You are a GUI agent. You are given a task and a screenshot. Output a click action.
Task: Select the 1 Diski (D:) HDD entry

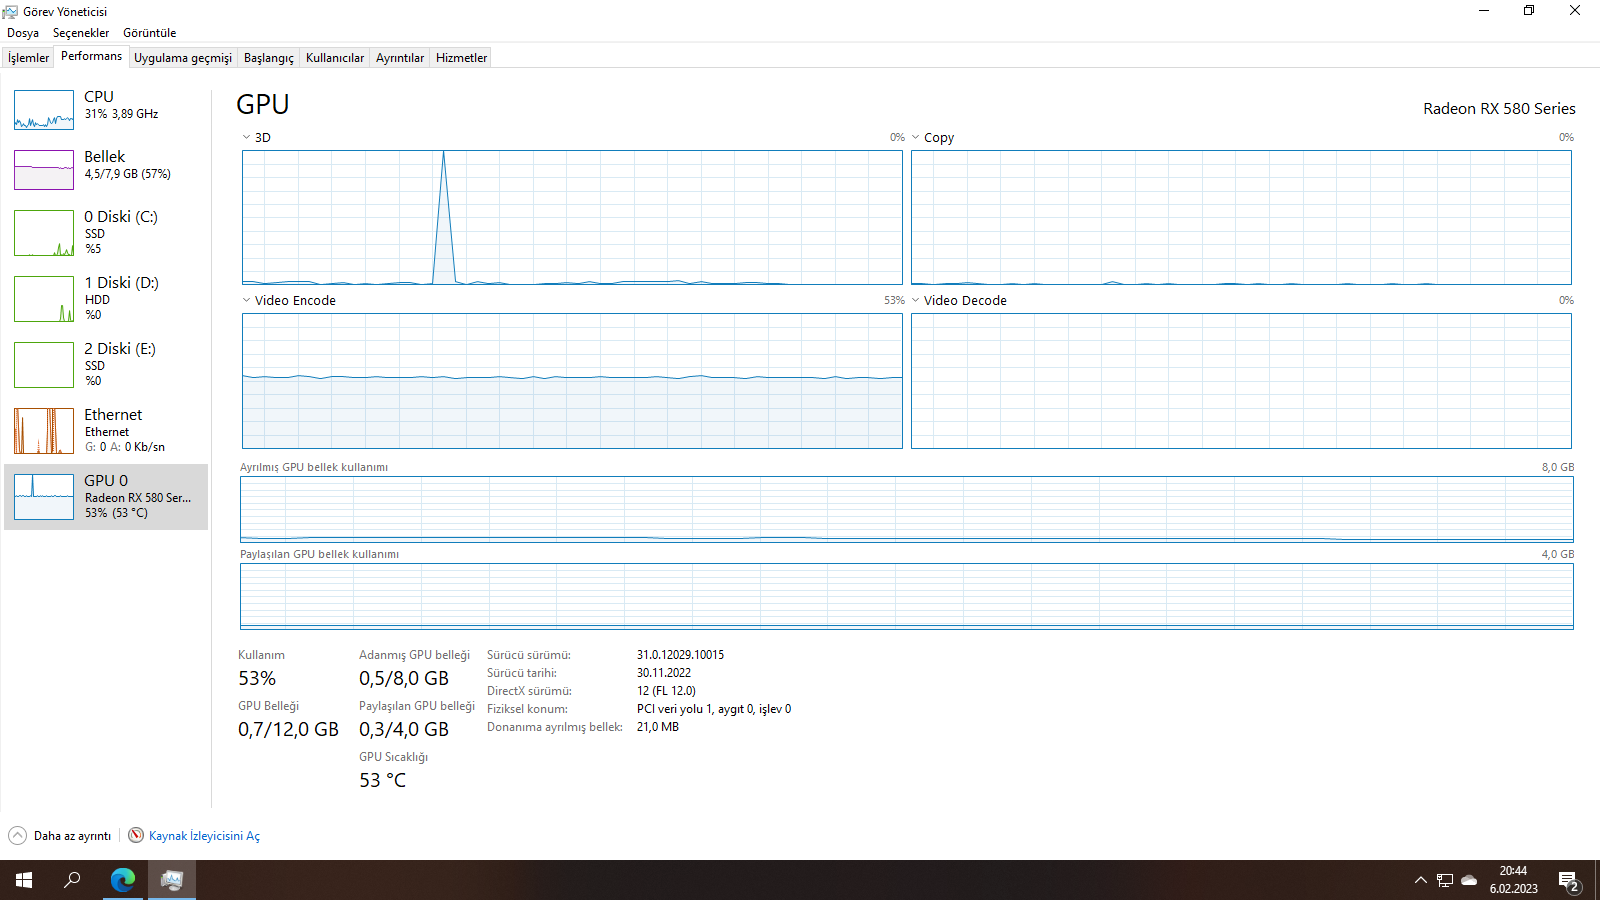pos(106,298)
